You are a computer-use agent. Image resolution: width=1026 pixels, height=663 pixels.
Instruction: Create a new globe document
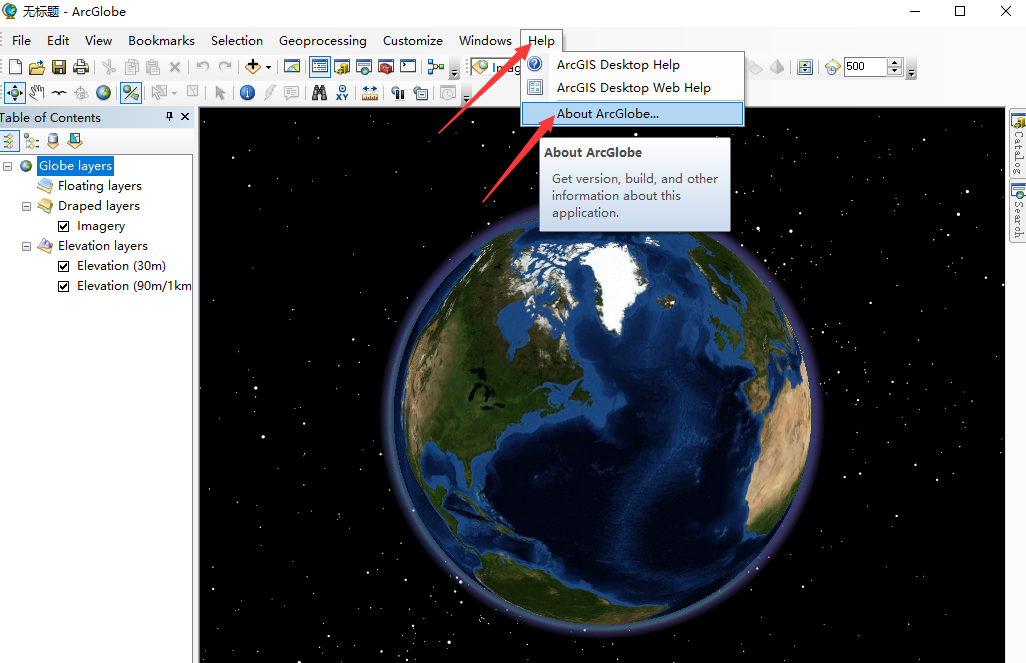click(15, 67)
